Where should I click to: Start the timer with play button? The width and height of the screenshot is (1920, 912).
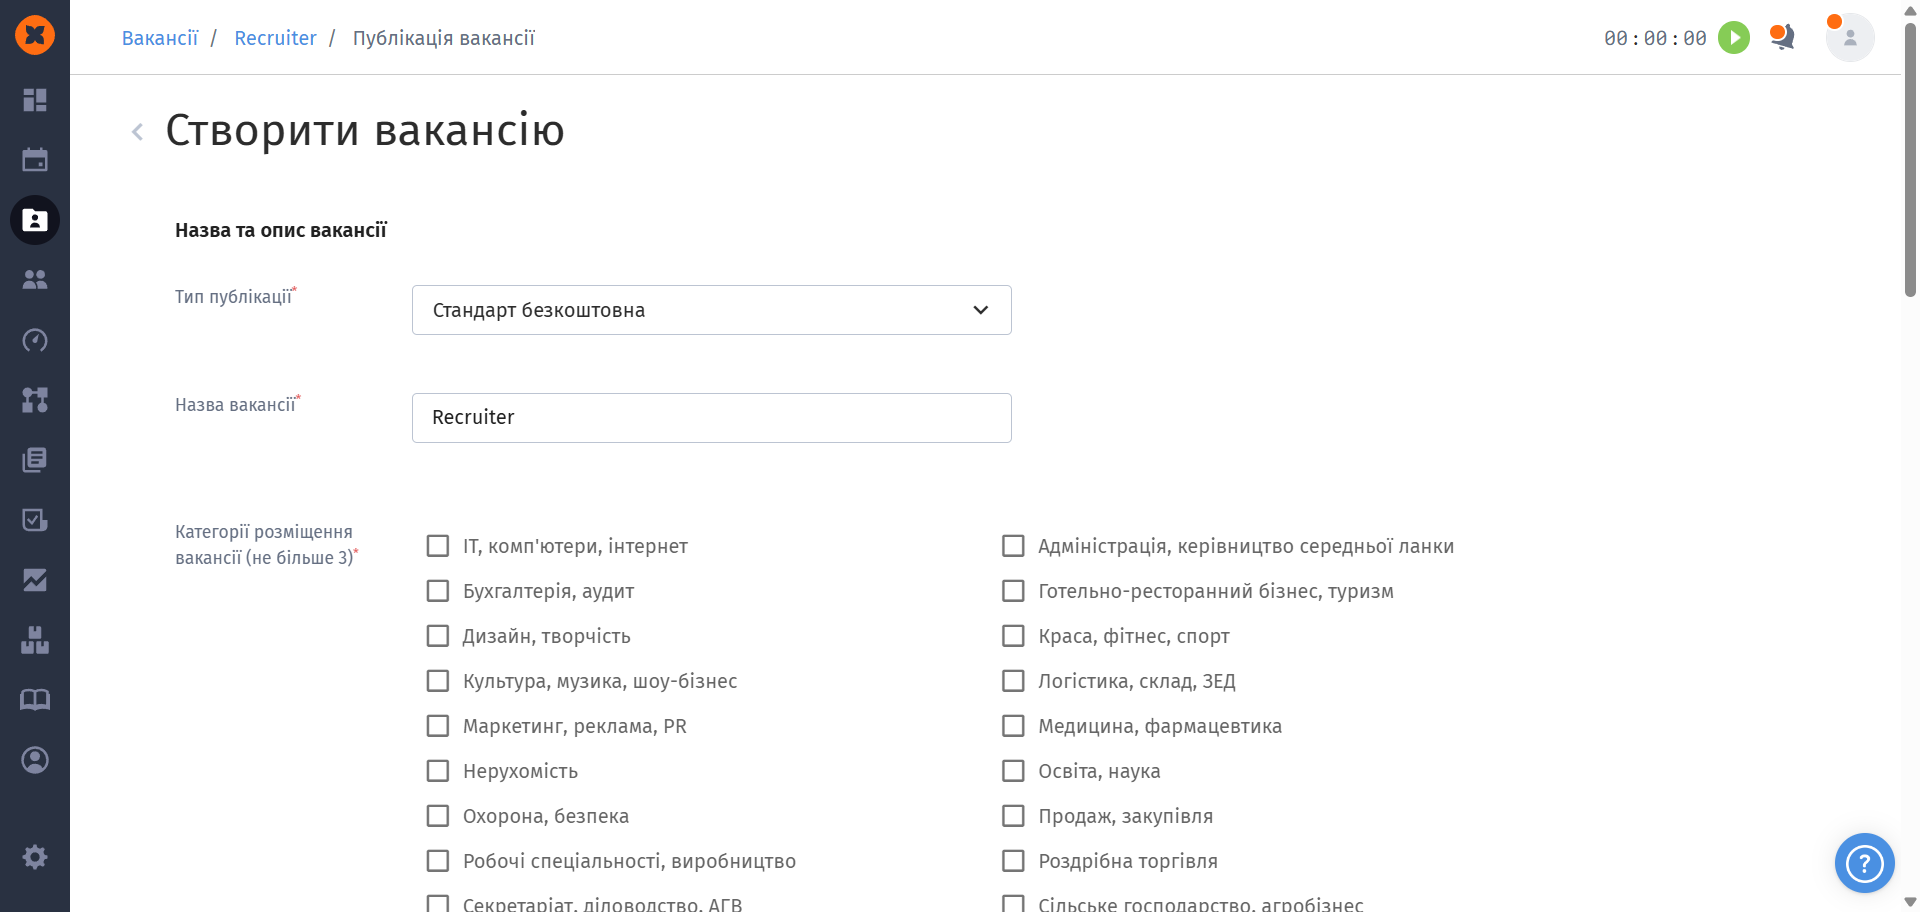(1734, 38)
